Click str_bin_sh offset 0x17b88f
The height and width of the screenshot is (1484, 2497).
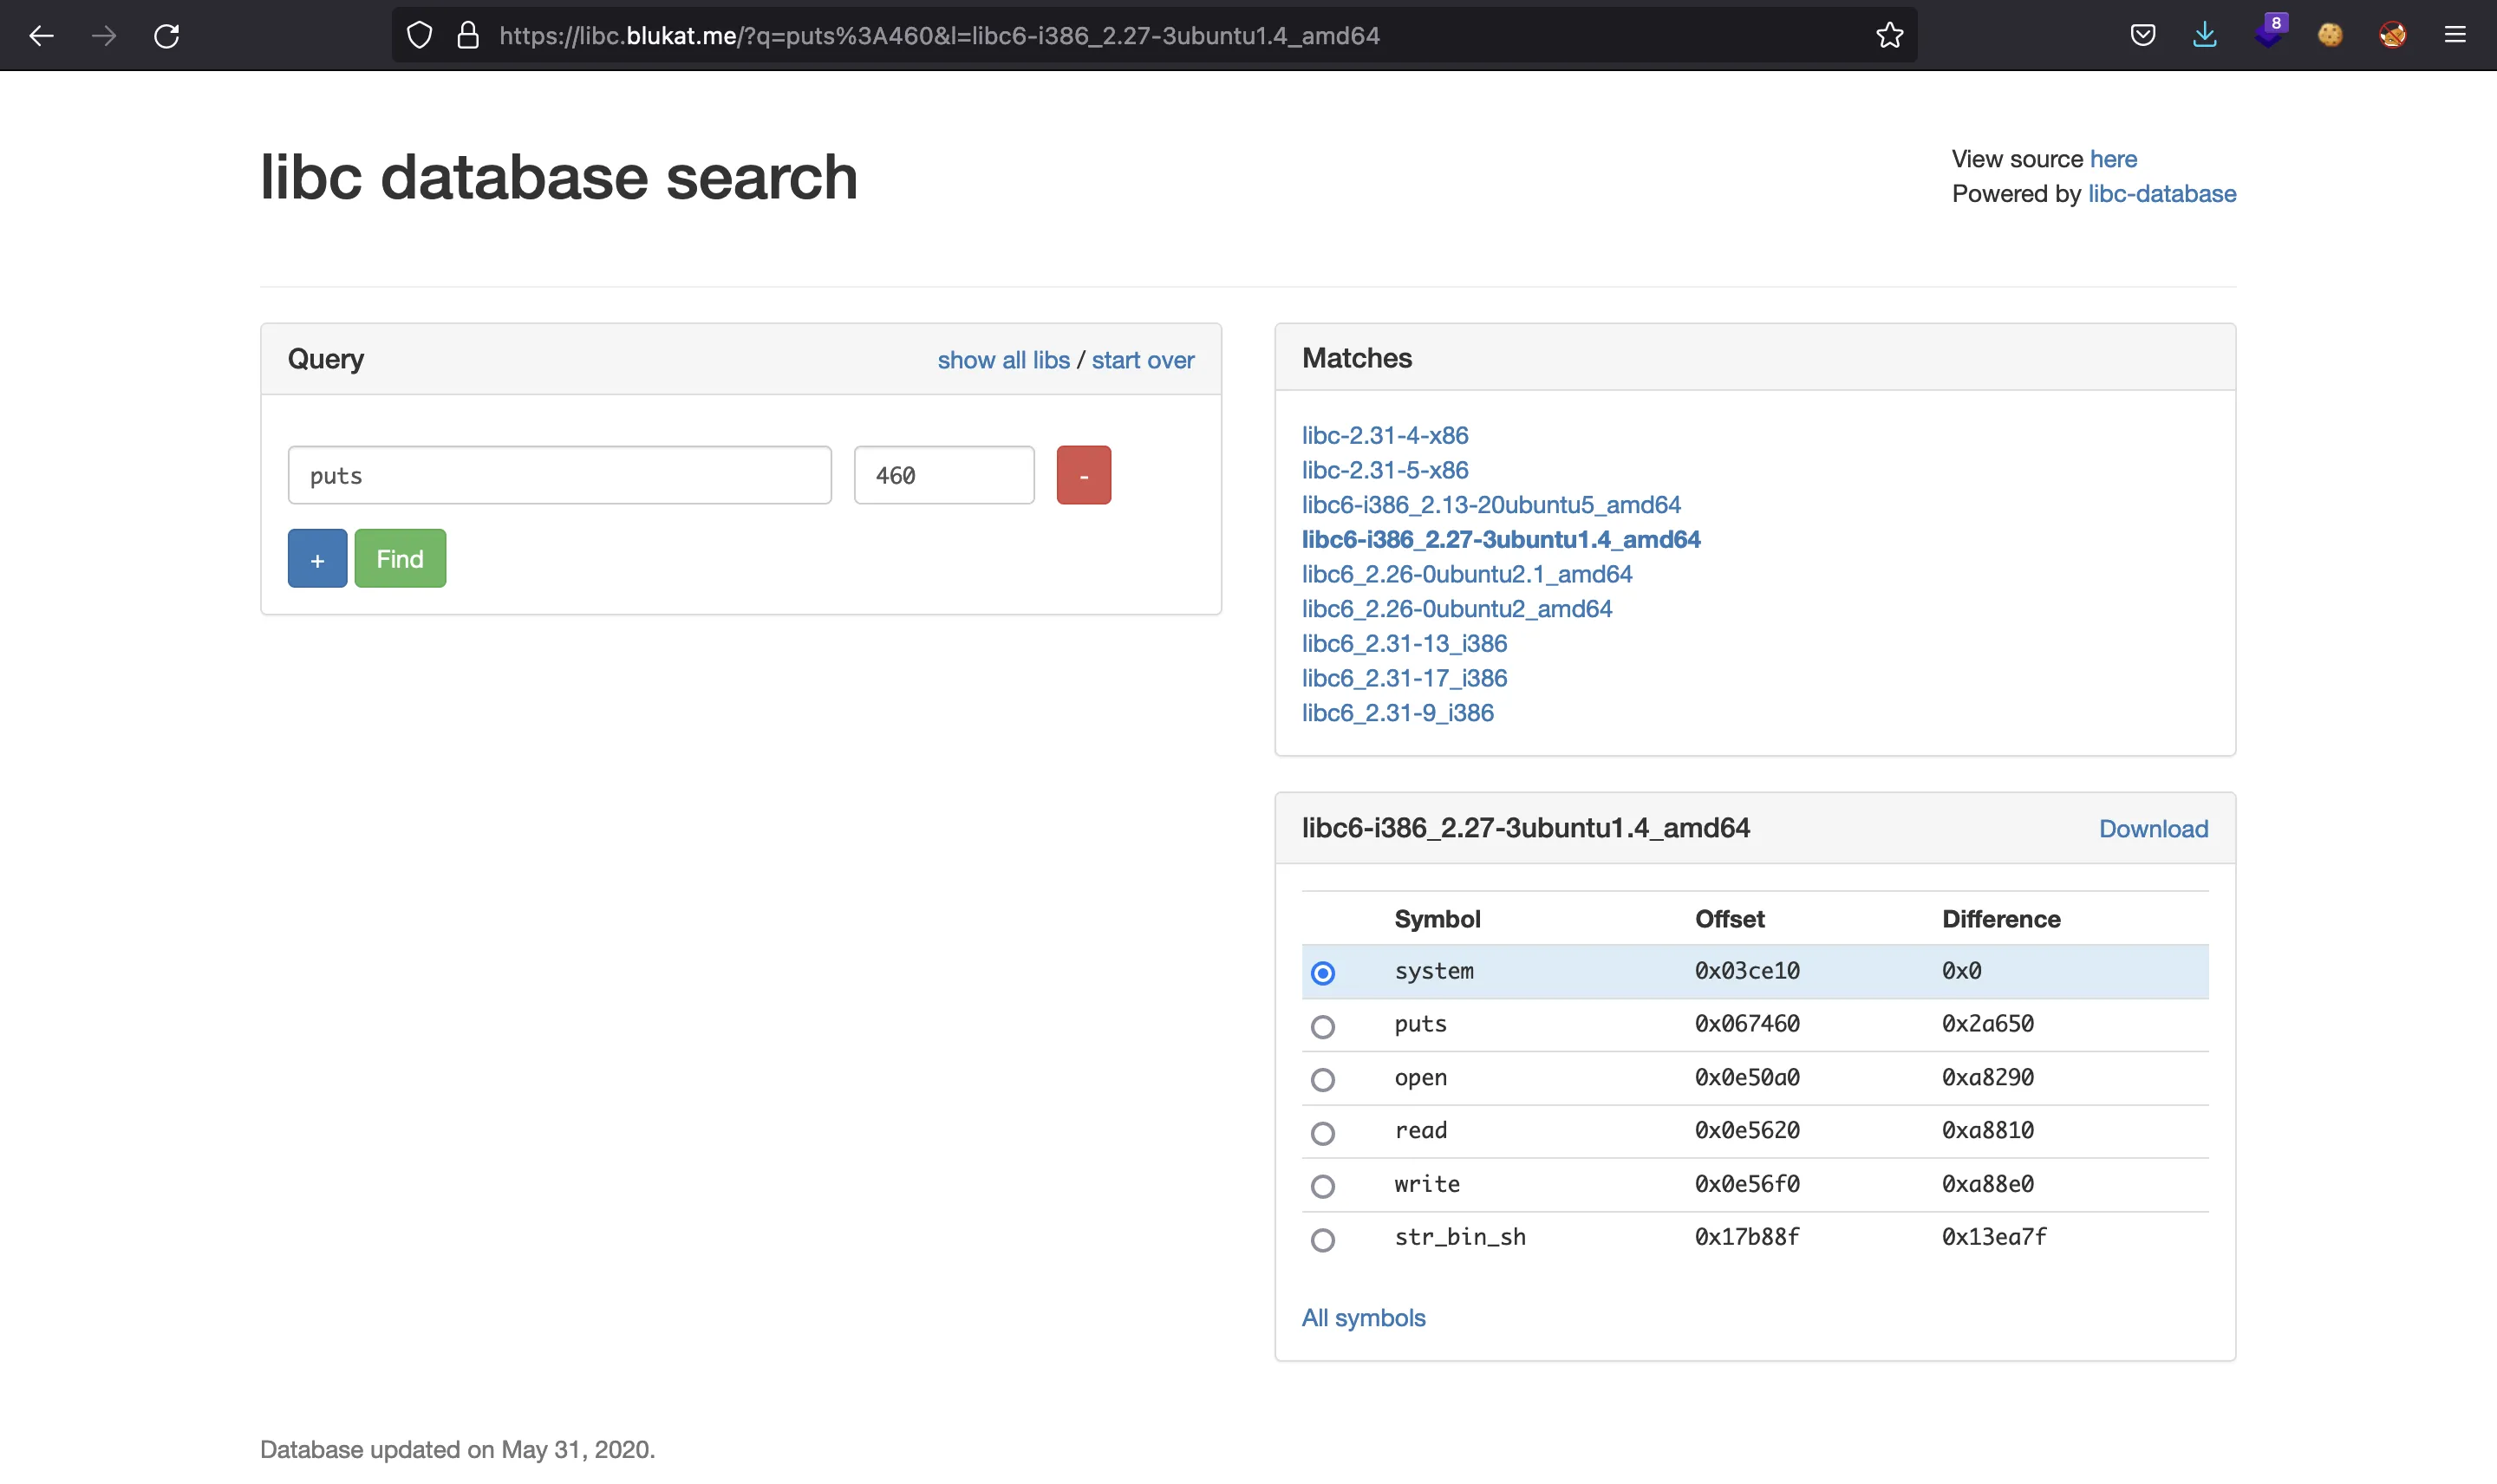tap(1747, 1237)
